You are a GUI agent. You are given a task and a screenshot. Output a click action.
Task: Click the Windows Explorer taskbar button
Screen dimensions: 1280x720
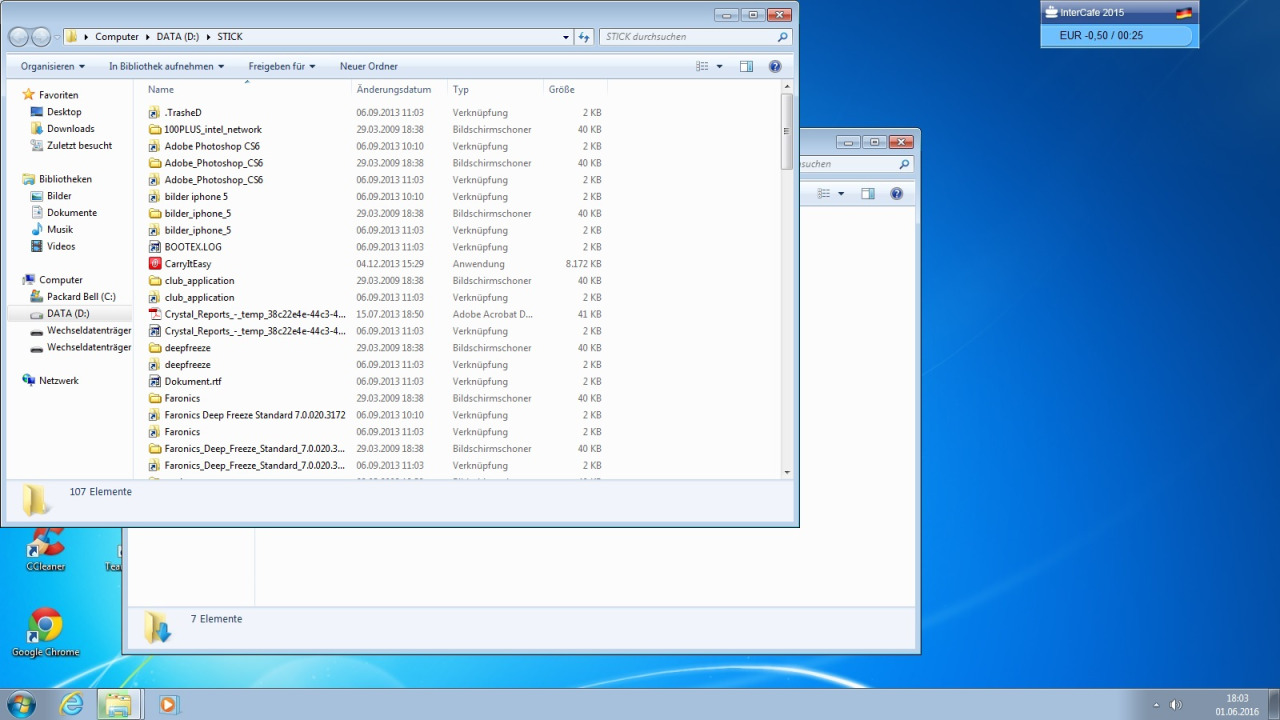pyautogui.click(x=118, y=704)
